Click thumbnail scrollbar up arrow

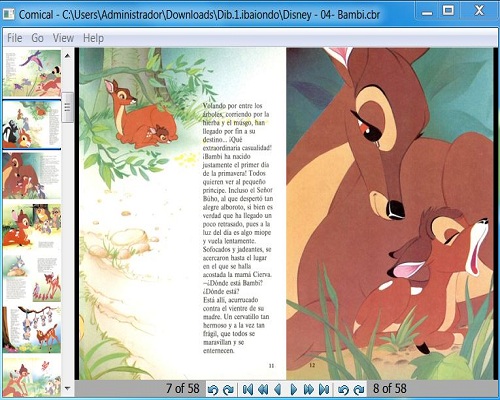[67, 56]
